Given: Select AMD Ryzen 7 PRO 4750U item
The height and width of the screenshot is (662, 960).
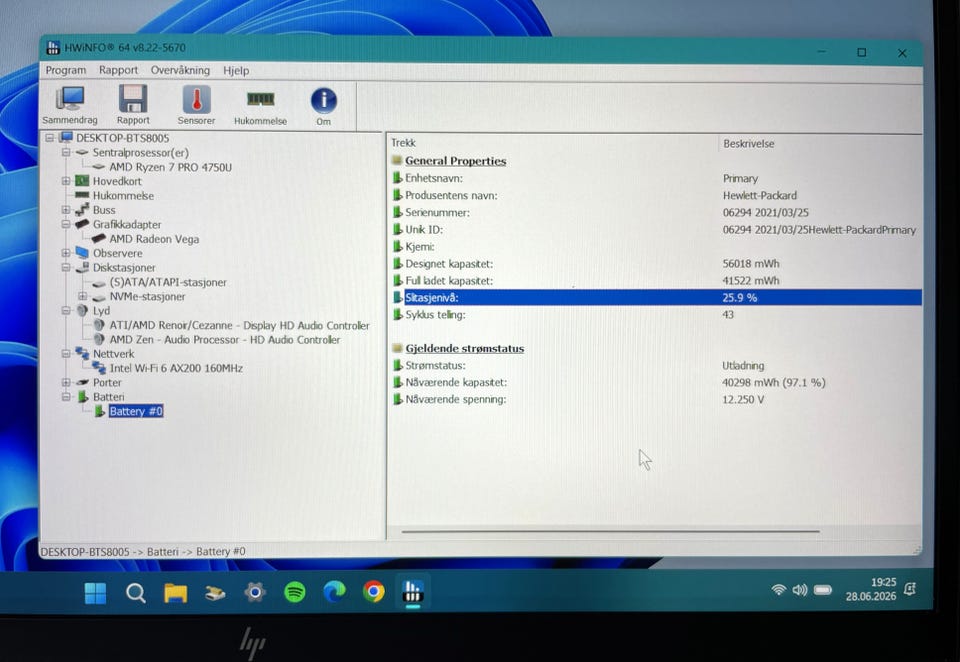Looking at the screenshot, I should point(170,167).
